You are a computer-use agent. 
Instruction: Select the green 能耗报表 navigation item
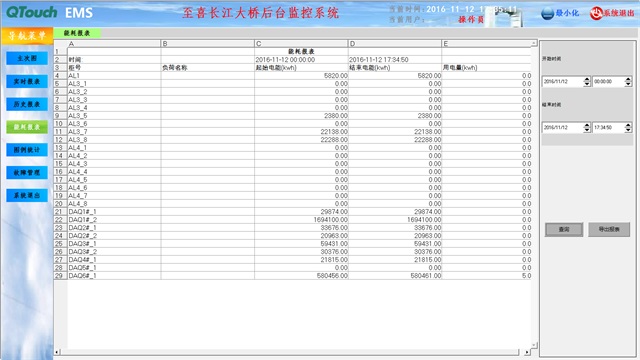(x=27, y=127)
